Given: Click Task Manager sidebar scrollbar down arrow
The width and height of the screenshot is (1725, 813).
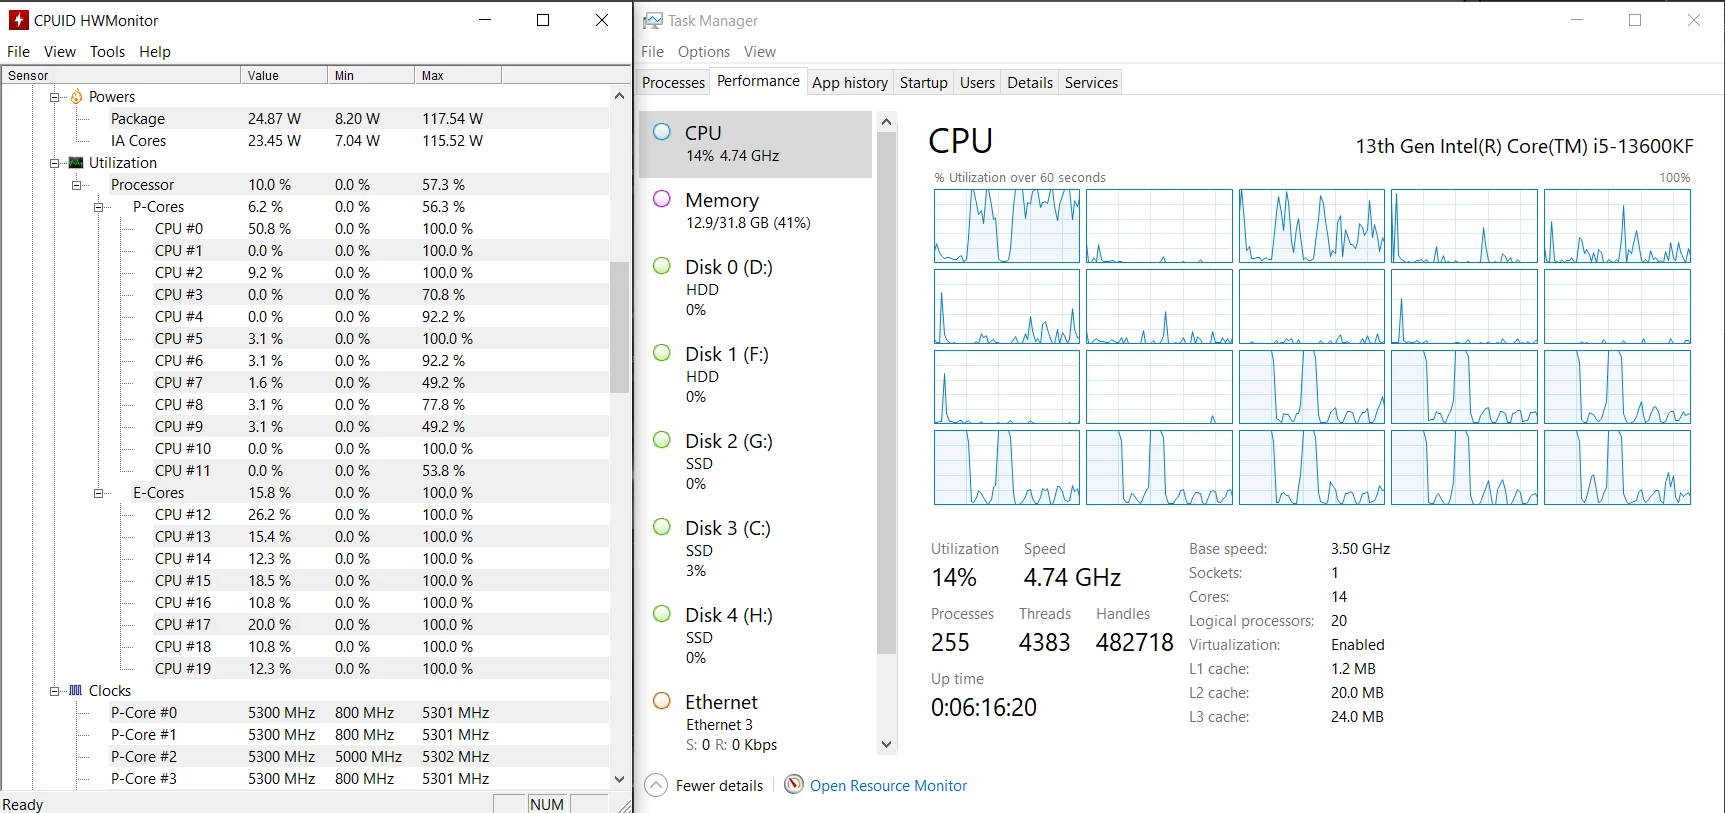Looking at the screenshot, I should click(886, 744).
